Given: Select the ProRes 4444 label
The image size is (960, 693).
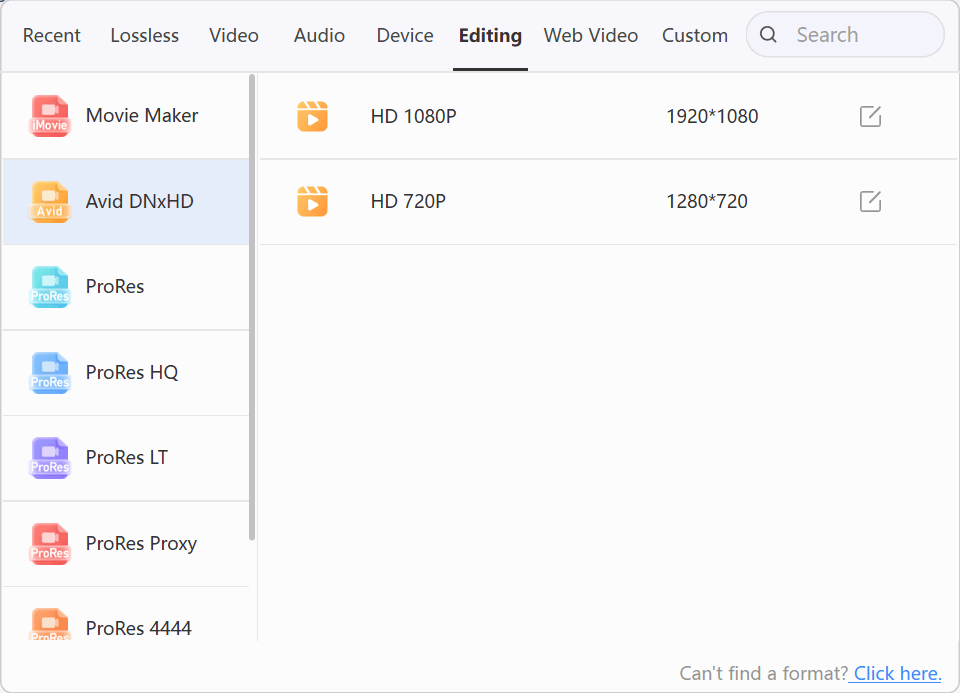Looking at the screenshot, I should pos(138,628).
